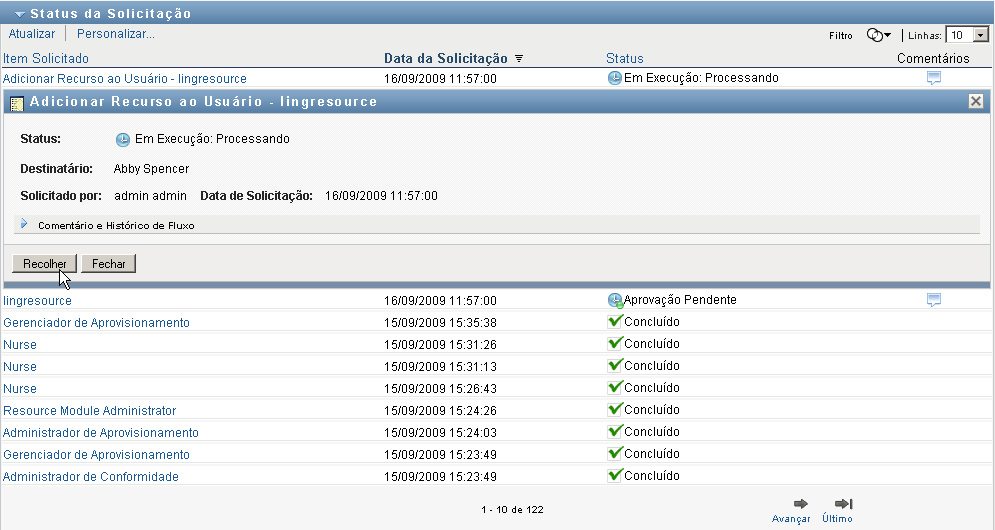This screenshot has width=995, height=530.
Task: Sort by Item Solicitado column
Action: [x=46, y=58]
